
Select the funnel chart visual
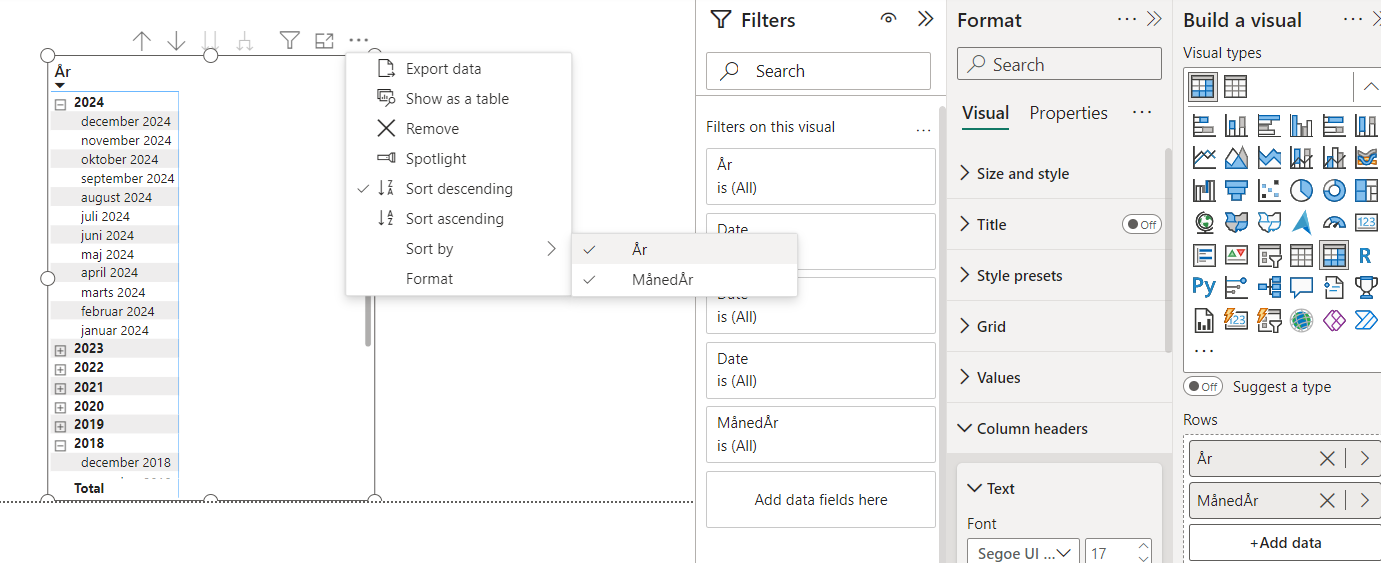(1236, 190)
